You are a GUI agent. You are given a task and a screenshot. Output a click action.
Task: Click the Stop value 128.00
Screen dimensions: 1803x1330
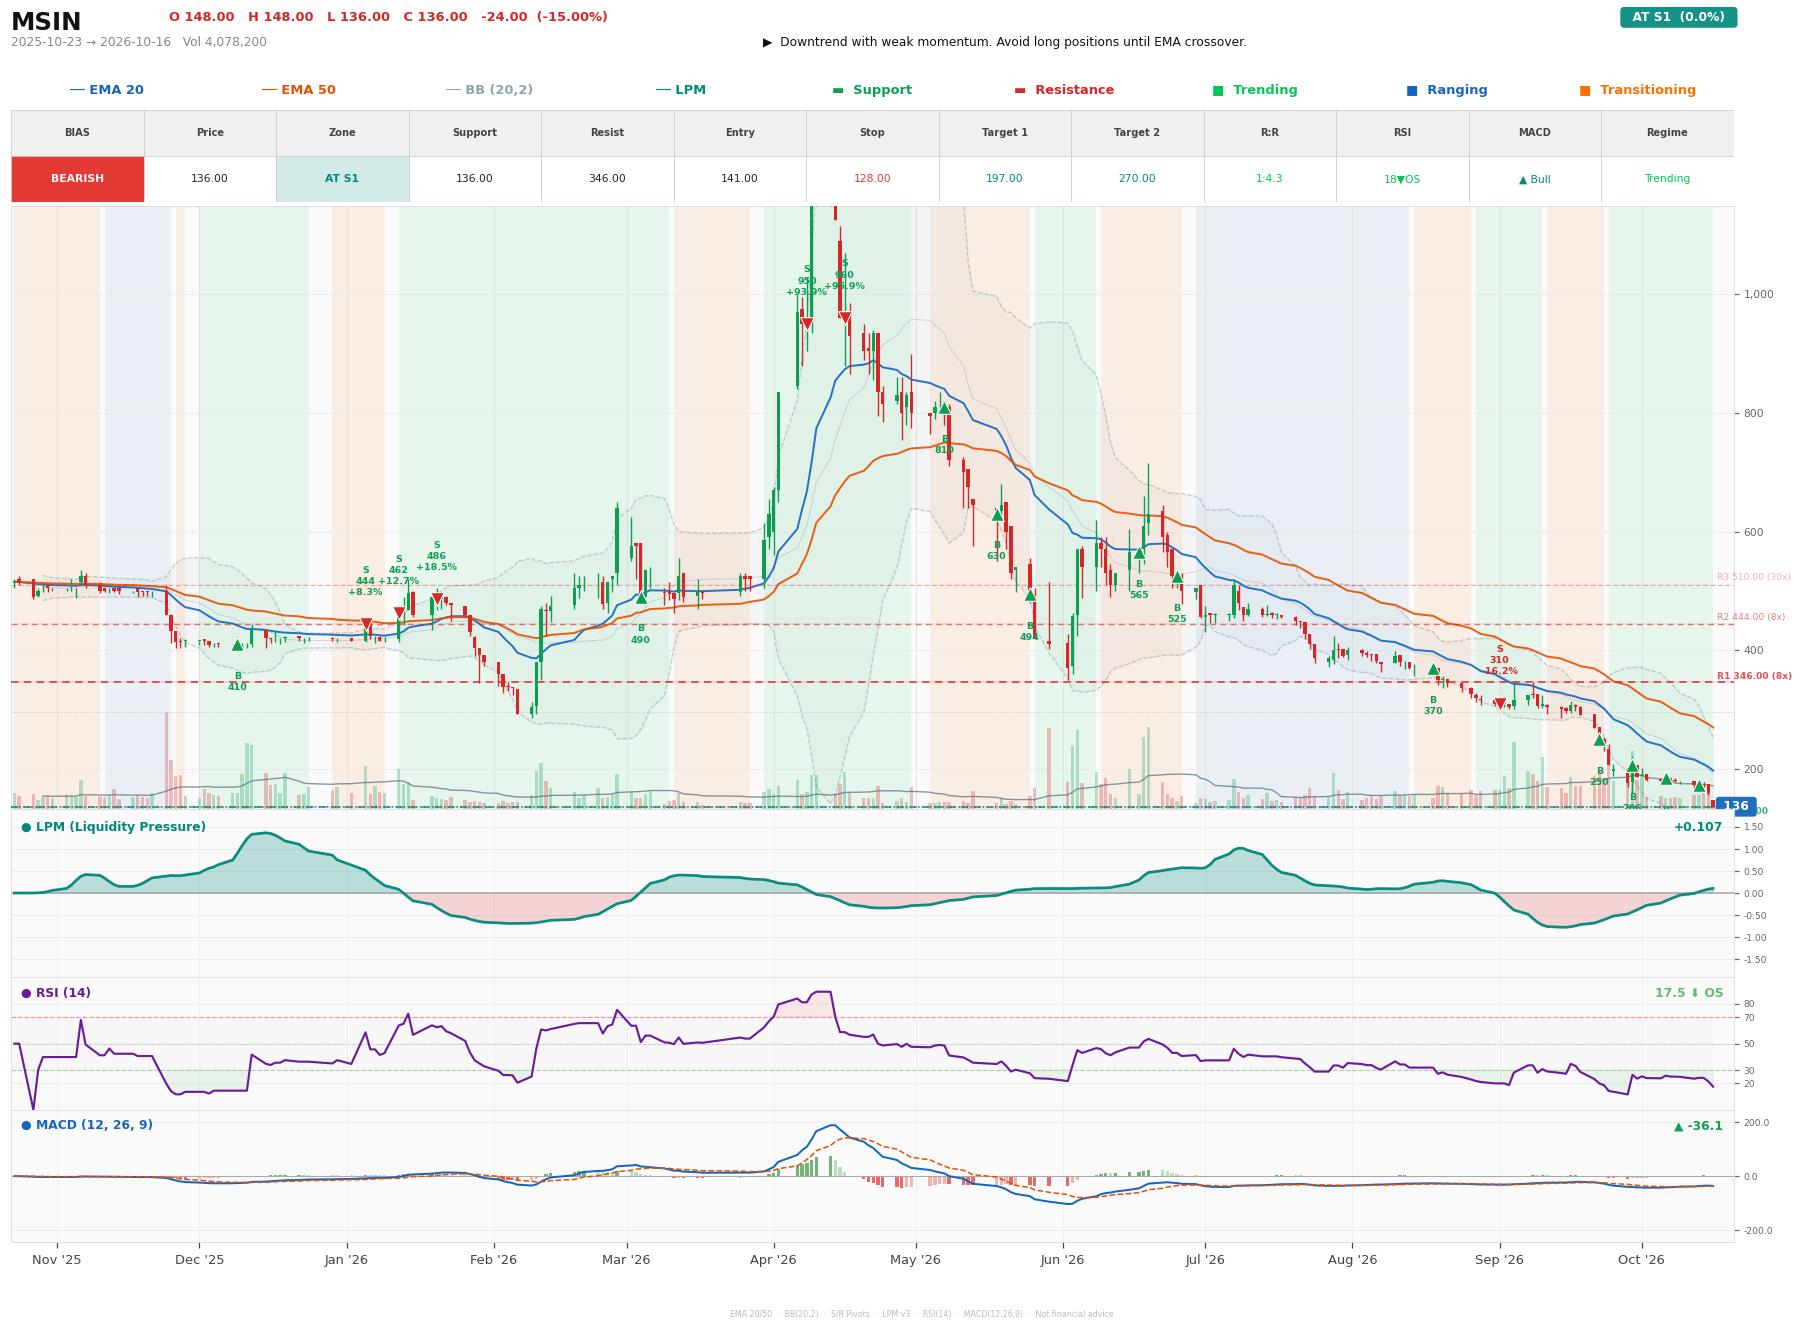[872, 179]
